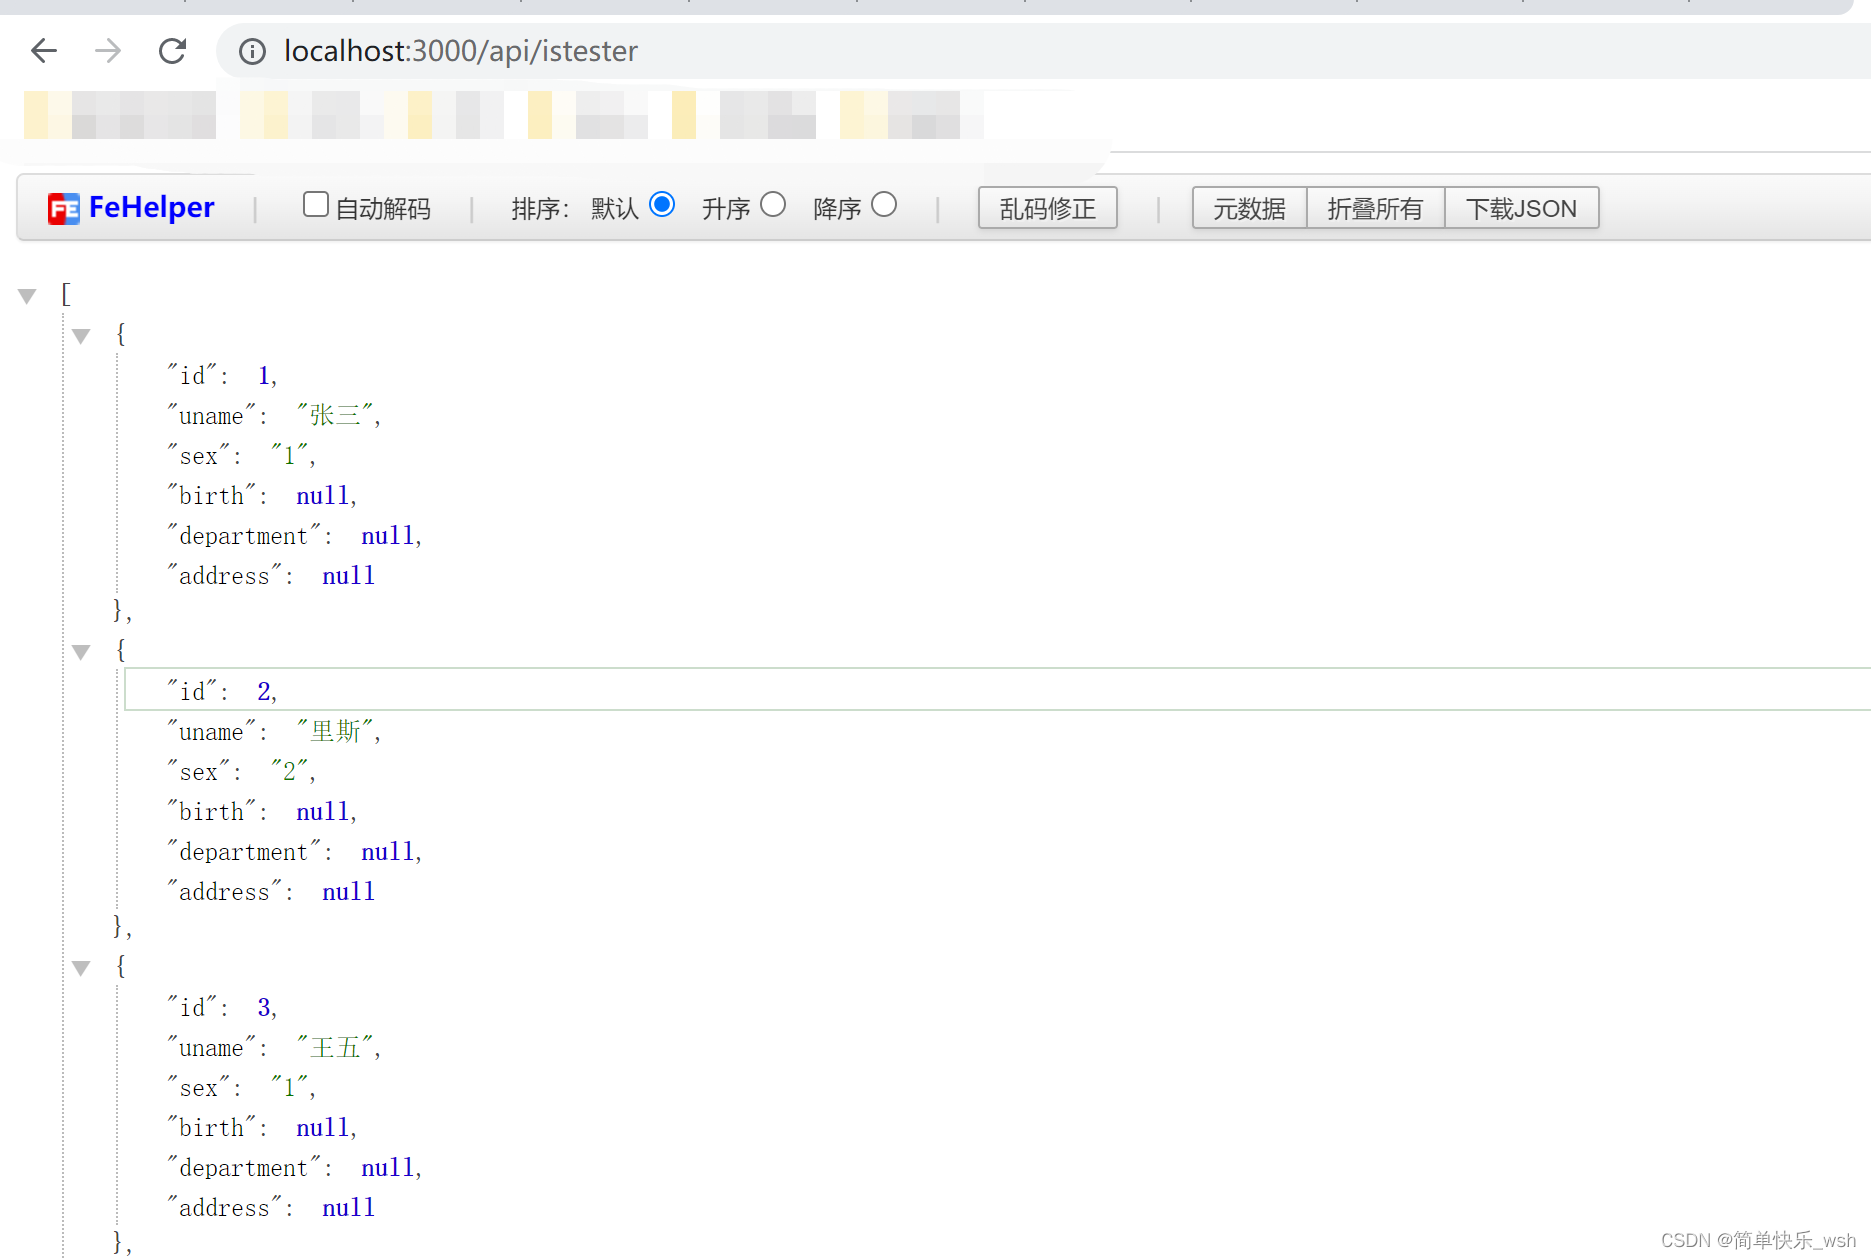
Task: Open 元数据 metadata view
Action: pyautogui.click(x=1249, y=208)
